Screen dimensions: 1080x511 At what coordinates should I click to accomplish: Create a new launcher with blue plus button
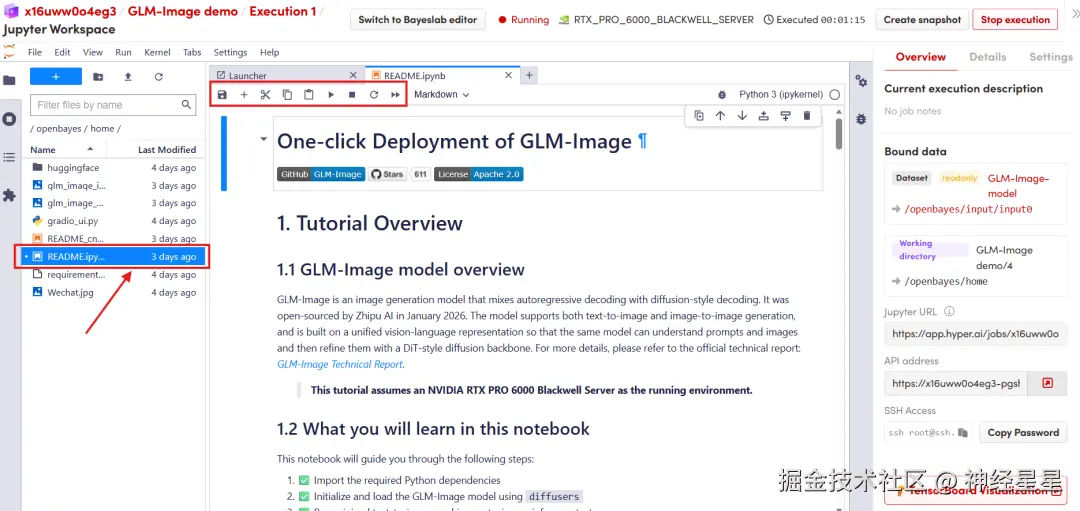pyautogui.click(x=56, y=76)
